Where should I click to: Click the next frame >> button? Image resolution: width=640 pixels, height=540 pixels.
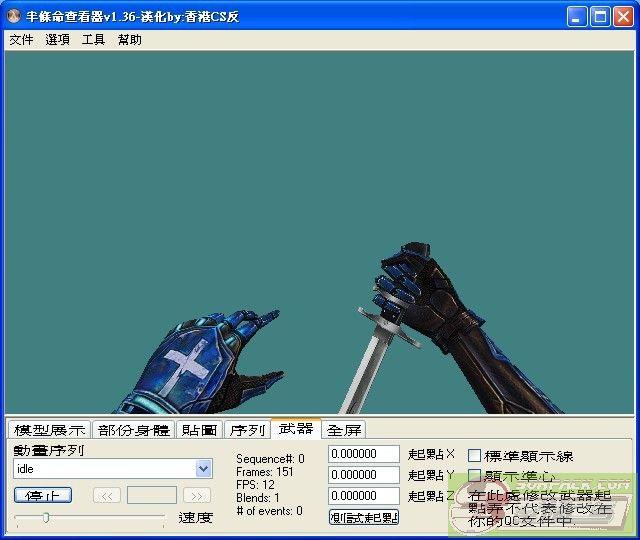(197, 495)
